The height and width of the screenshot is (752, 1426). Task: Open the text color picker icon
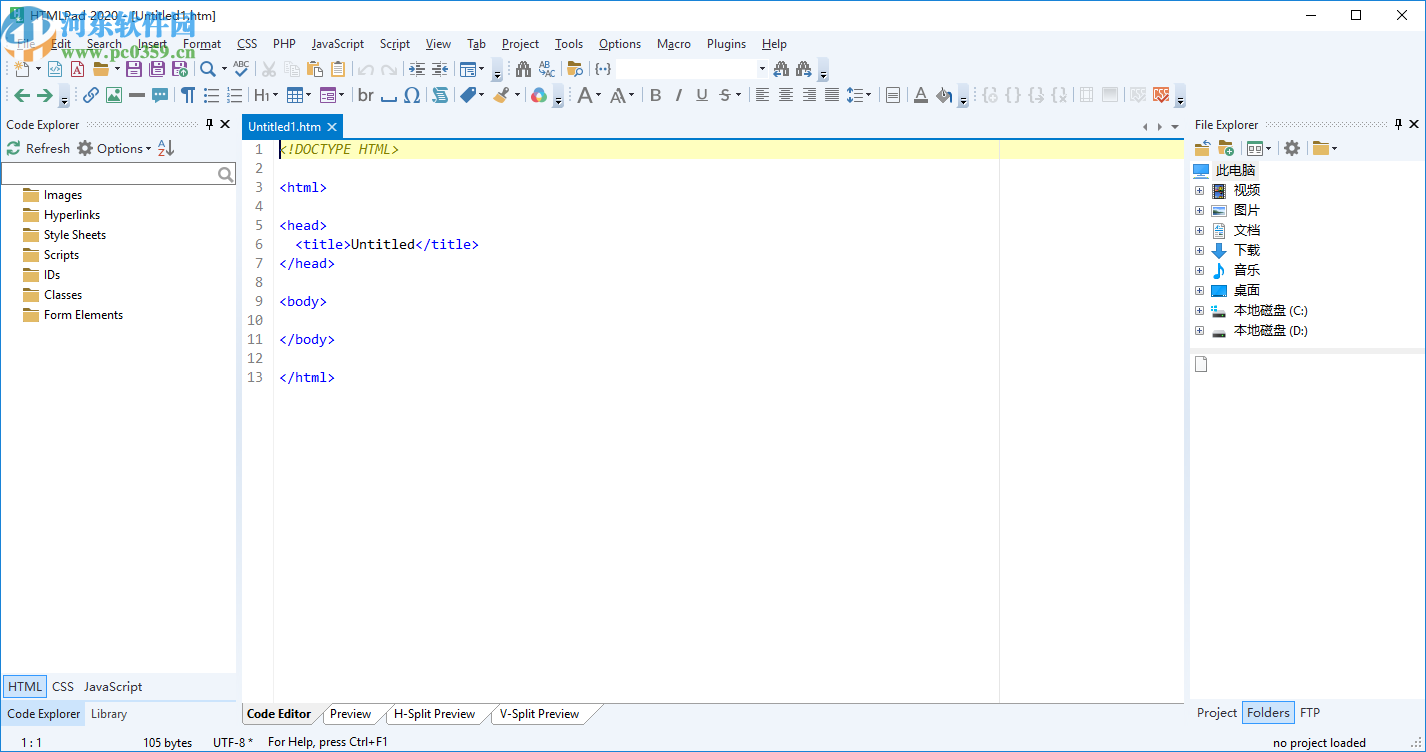[921, 95]
